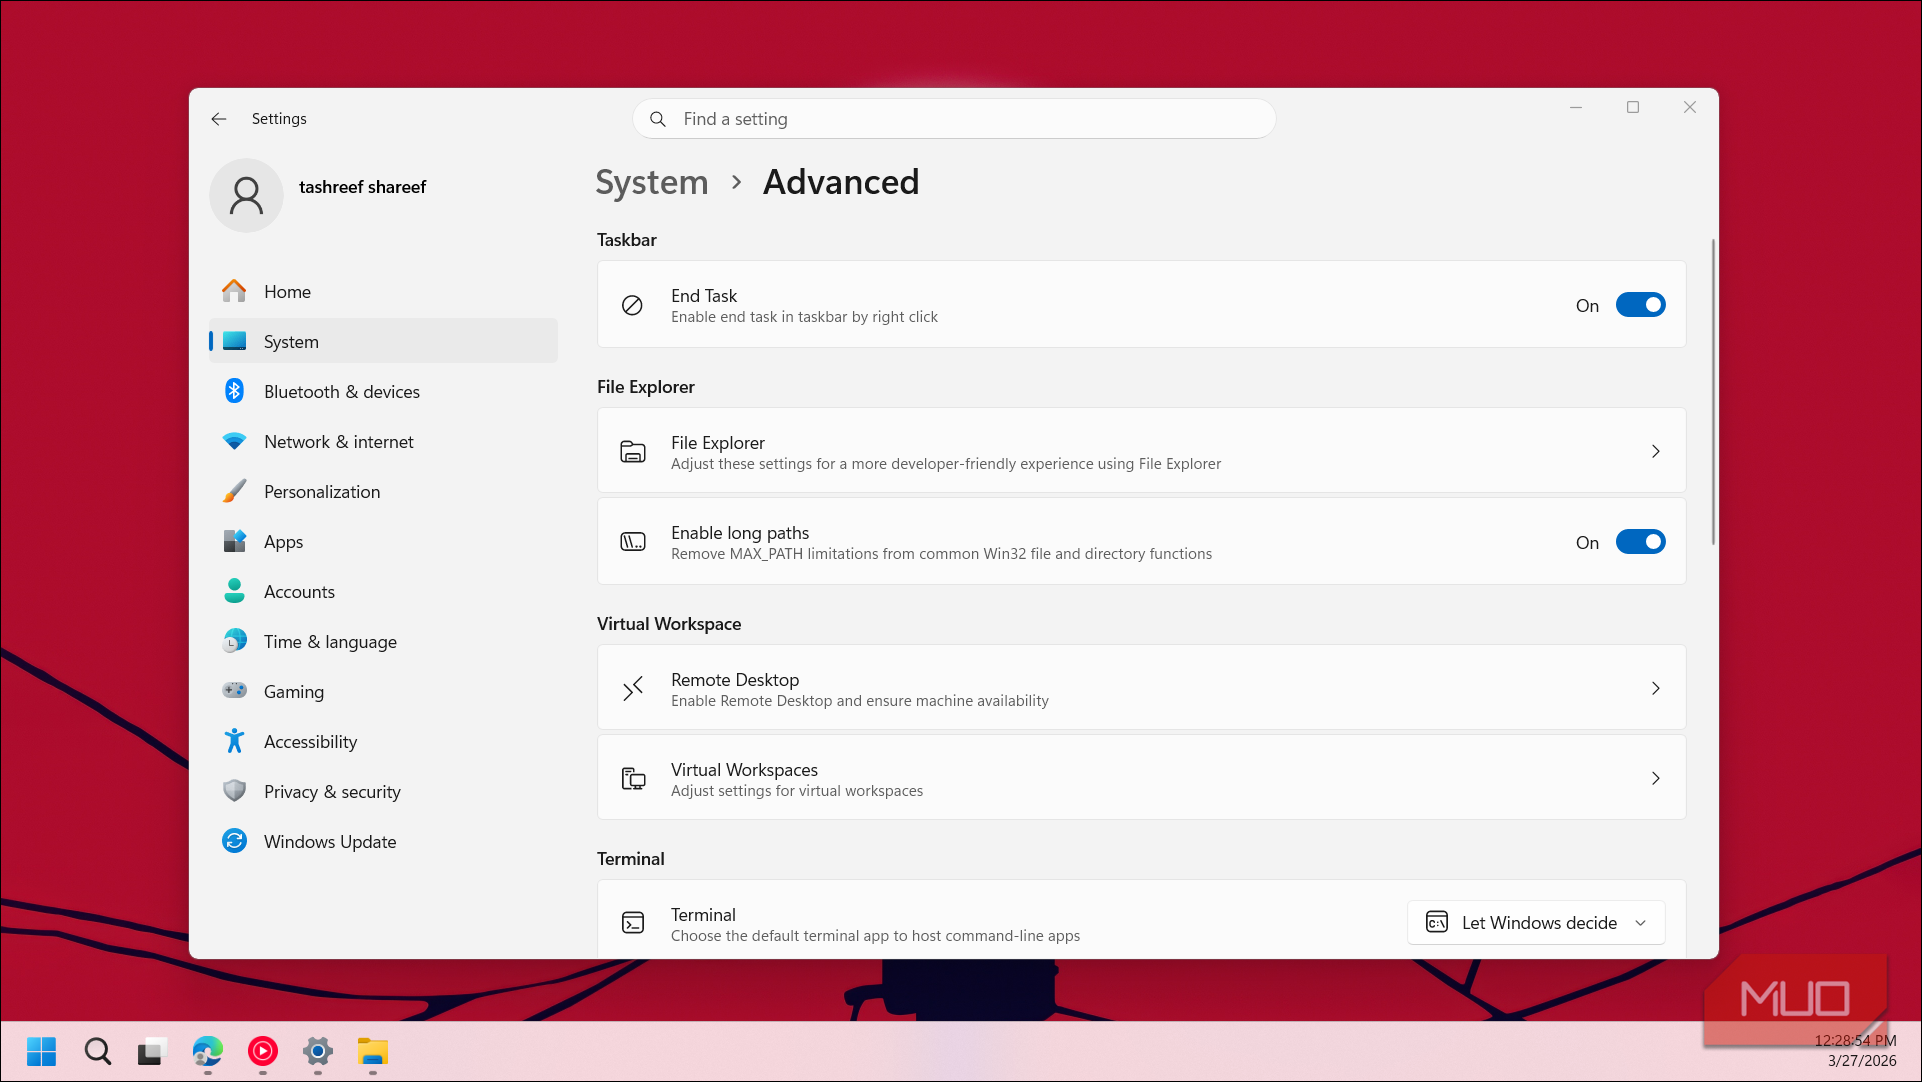
Task: Click the Settings gear in the taskbar
Action: coord(318,1051)
